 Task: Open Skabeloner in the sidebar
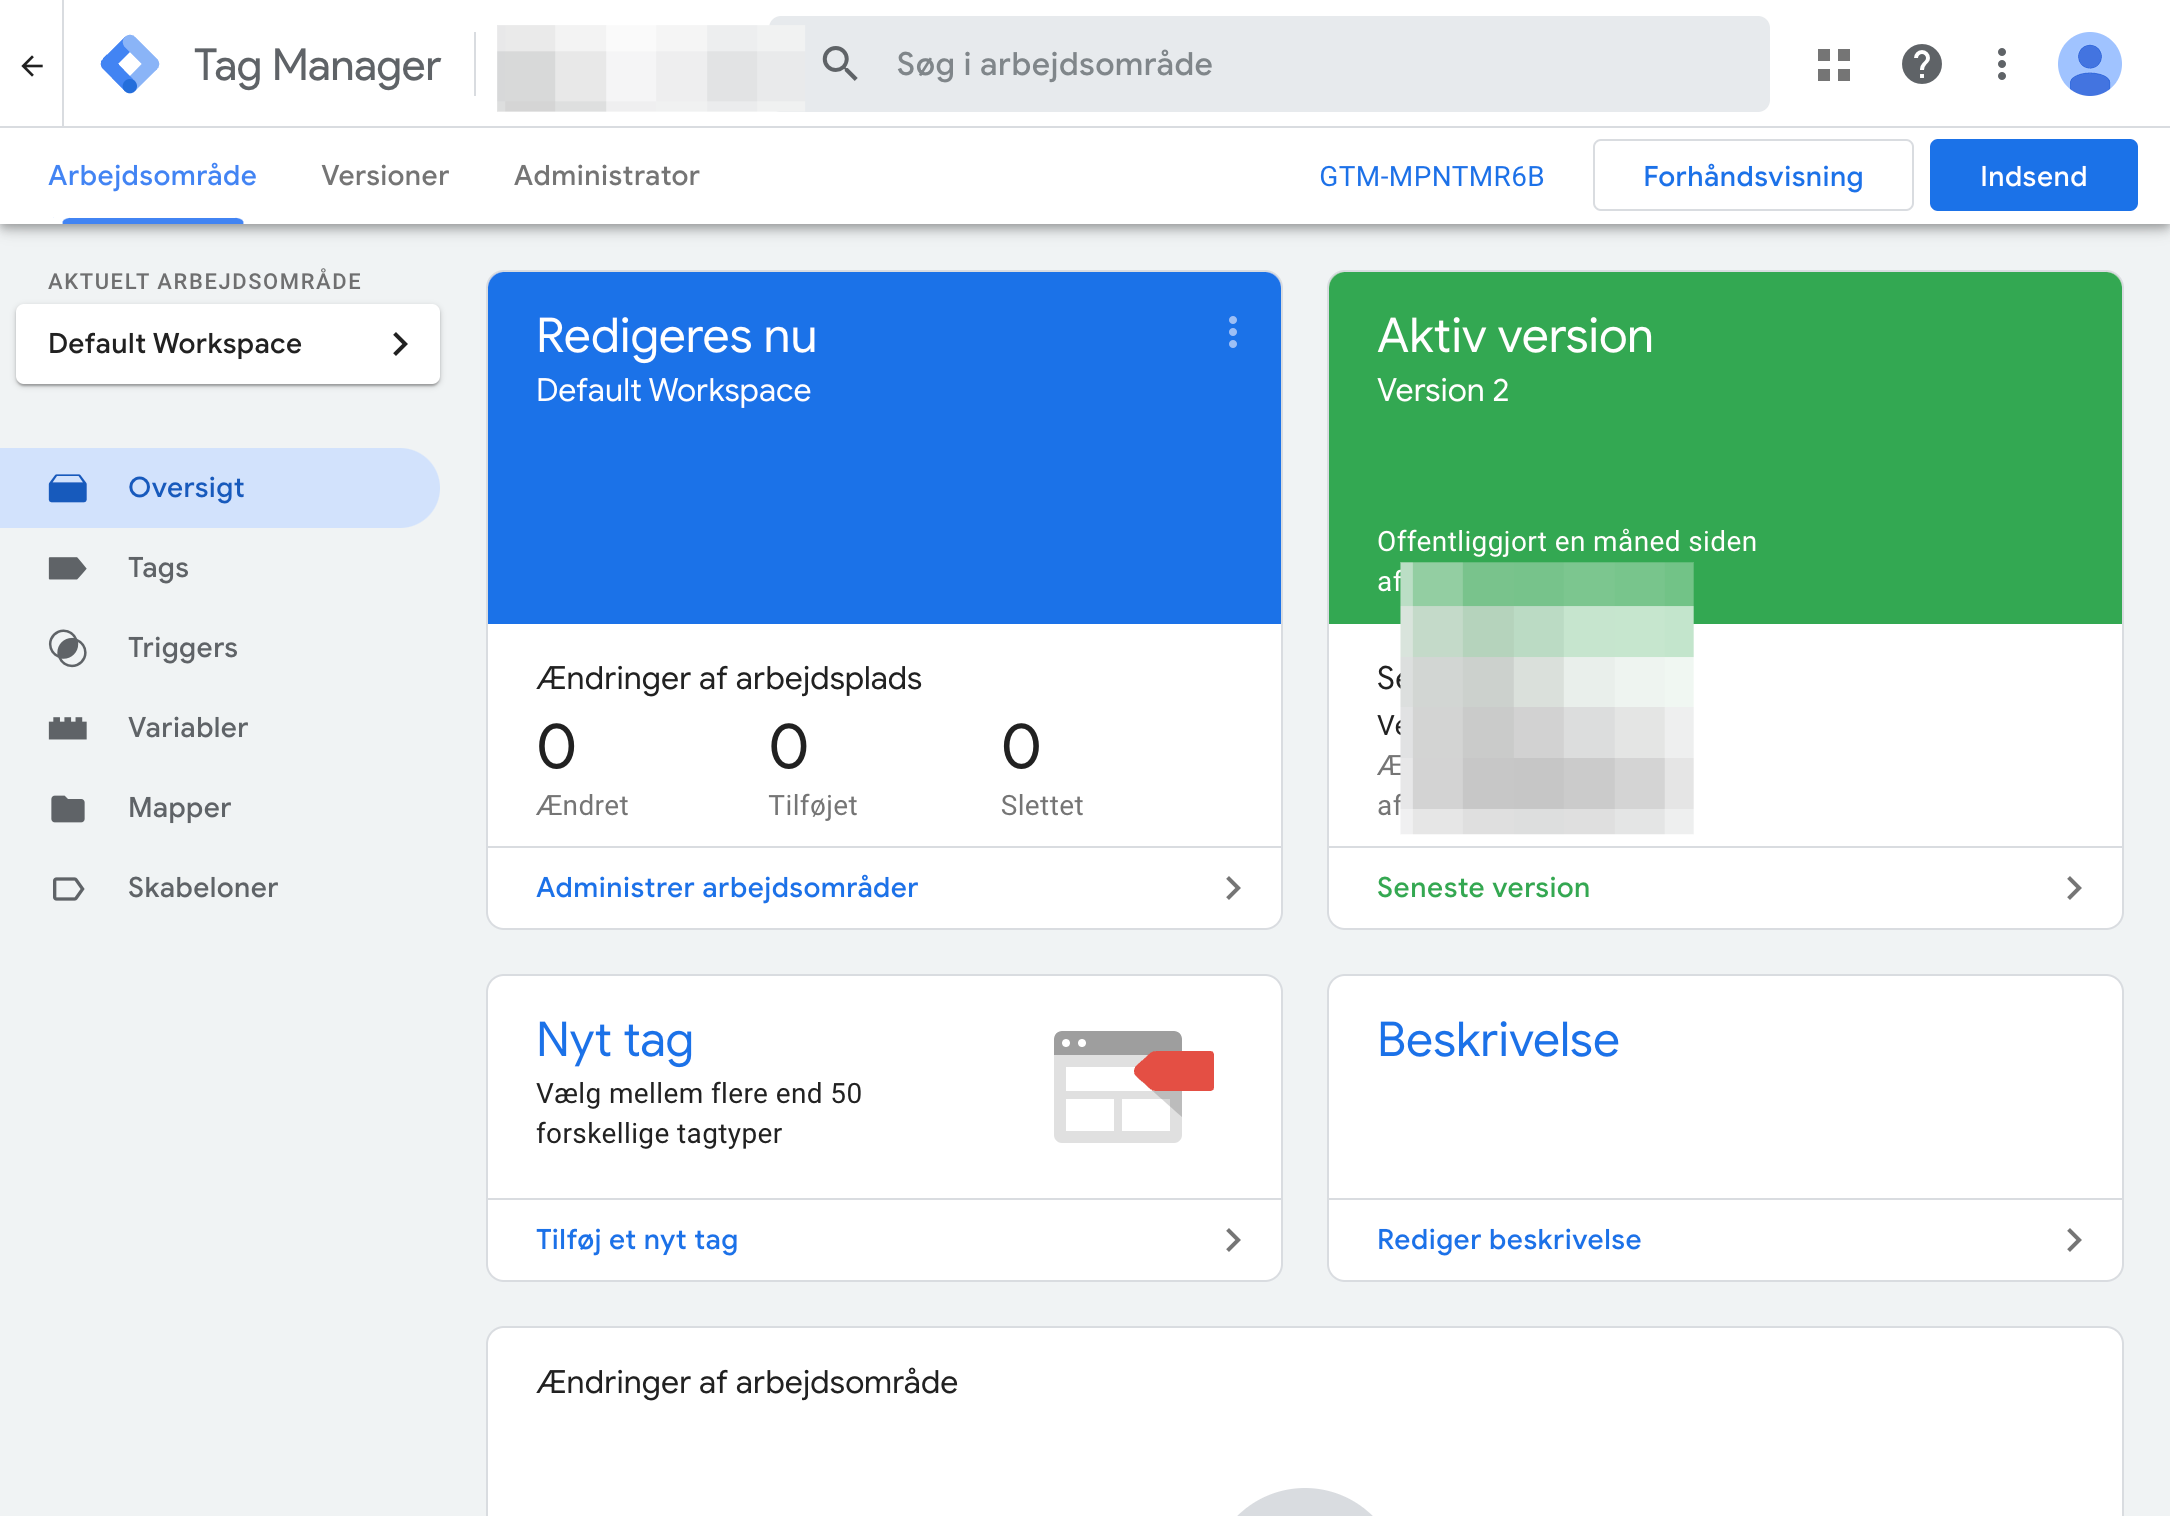220,888
